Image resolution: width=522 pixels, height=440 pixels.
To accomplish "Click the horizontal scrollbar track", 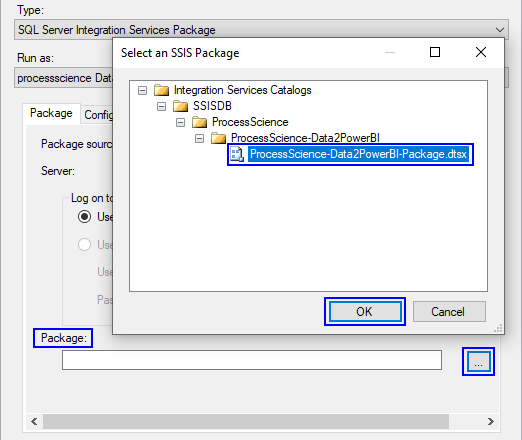I will click(246, 422).
